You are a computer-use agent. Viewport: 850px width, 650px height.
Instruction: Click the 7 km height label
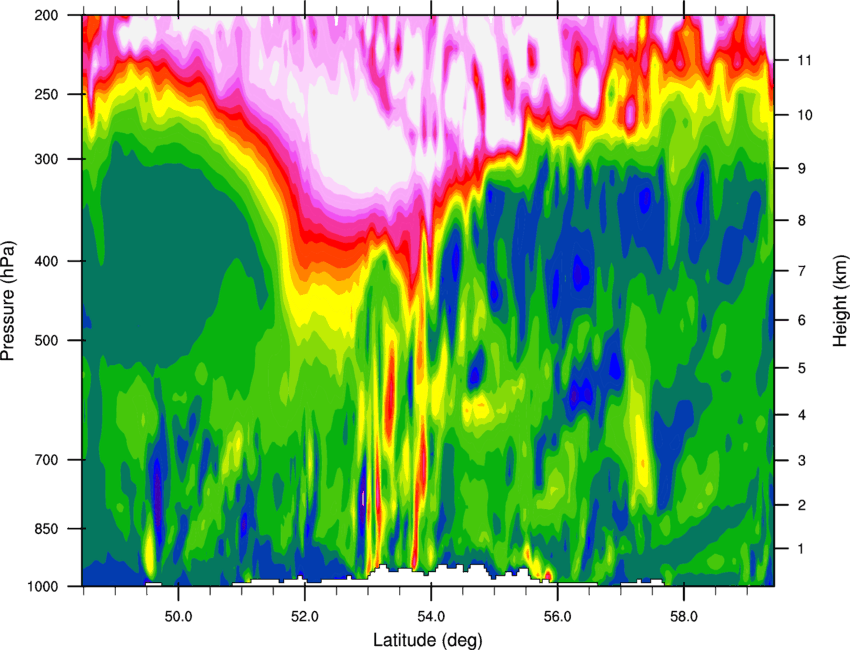(802, 271)
